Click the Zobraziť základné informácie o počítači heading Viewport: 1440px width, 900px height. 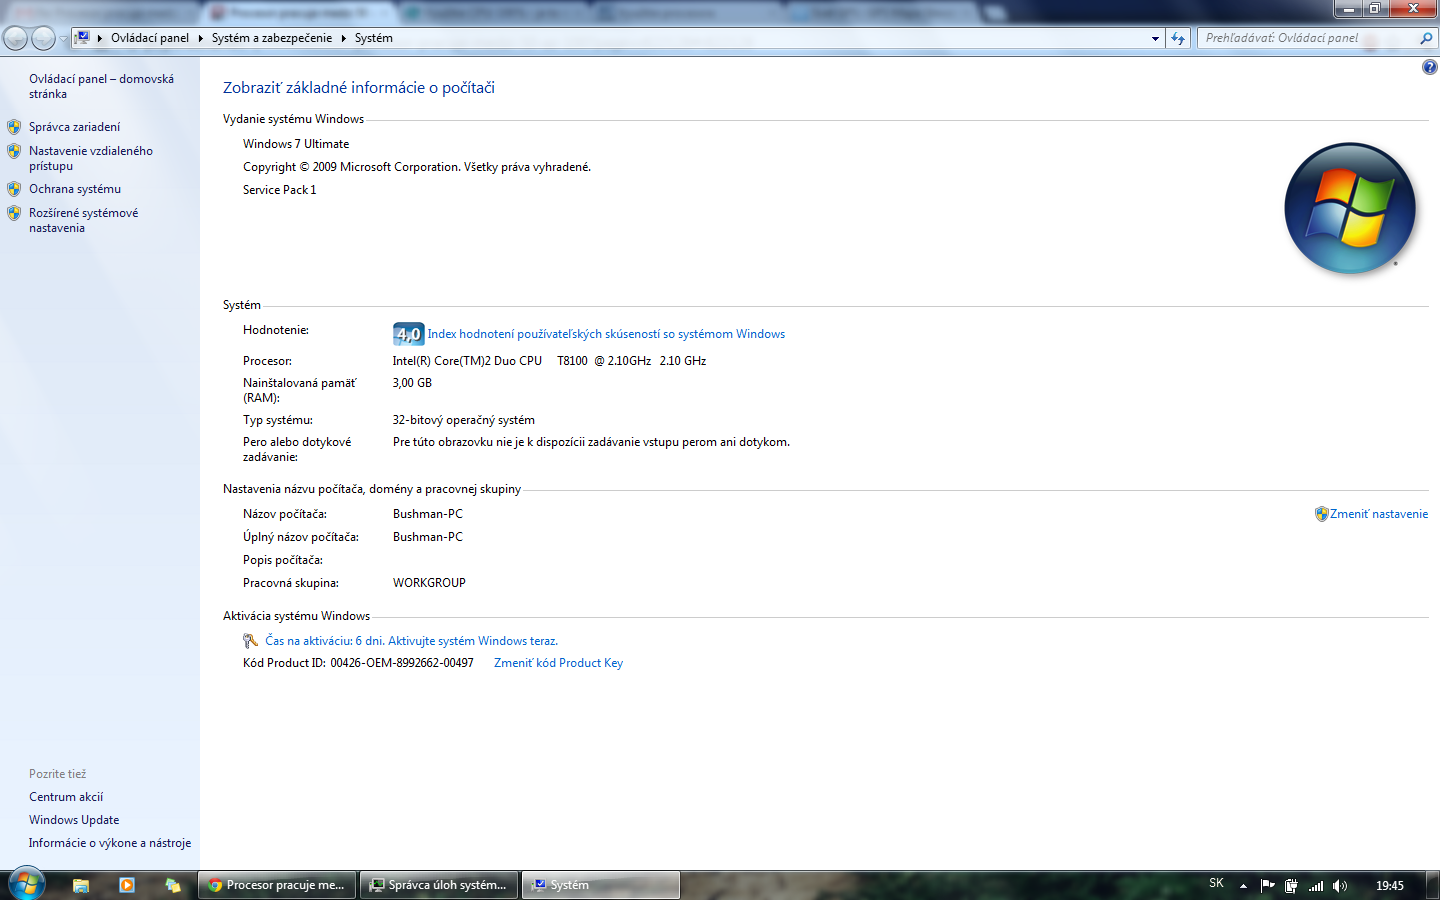click(359, 88)
